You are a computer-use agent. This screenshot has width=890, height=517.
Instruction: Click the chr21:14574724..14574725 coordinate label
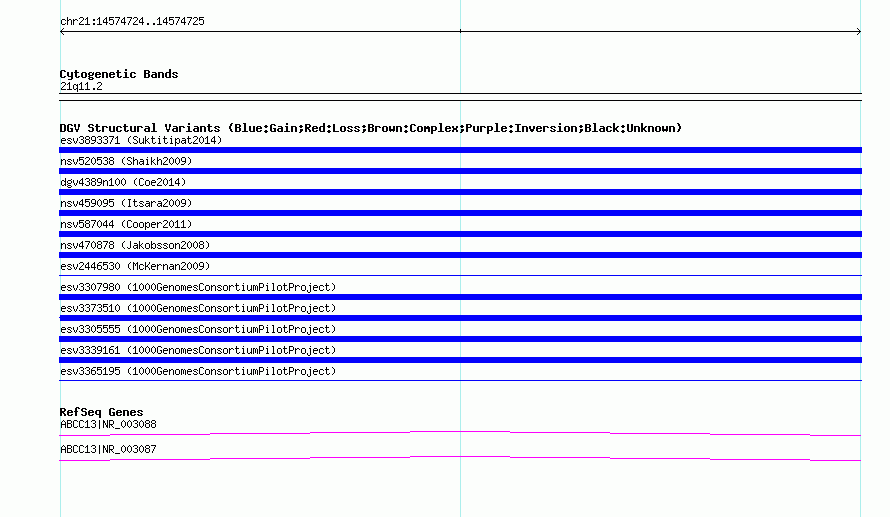(132, 21)
